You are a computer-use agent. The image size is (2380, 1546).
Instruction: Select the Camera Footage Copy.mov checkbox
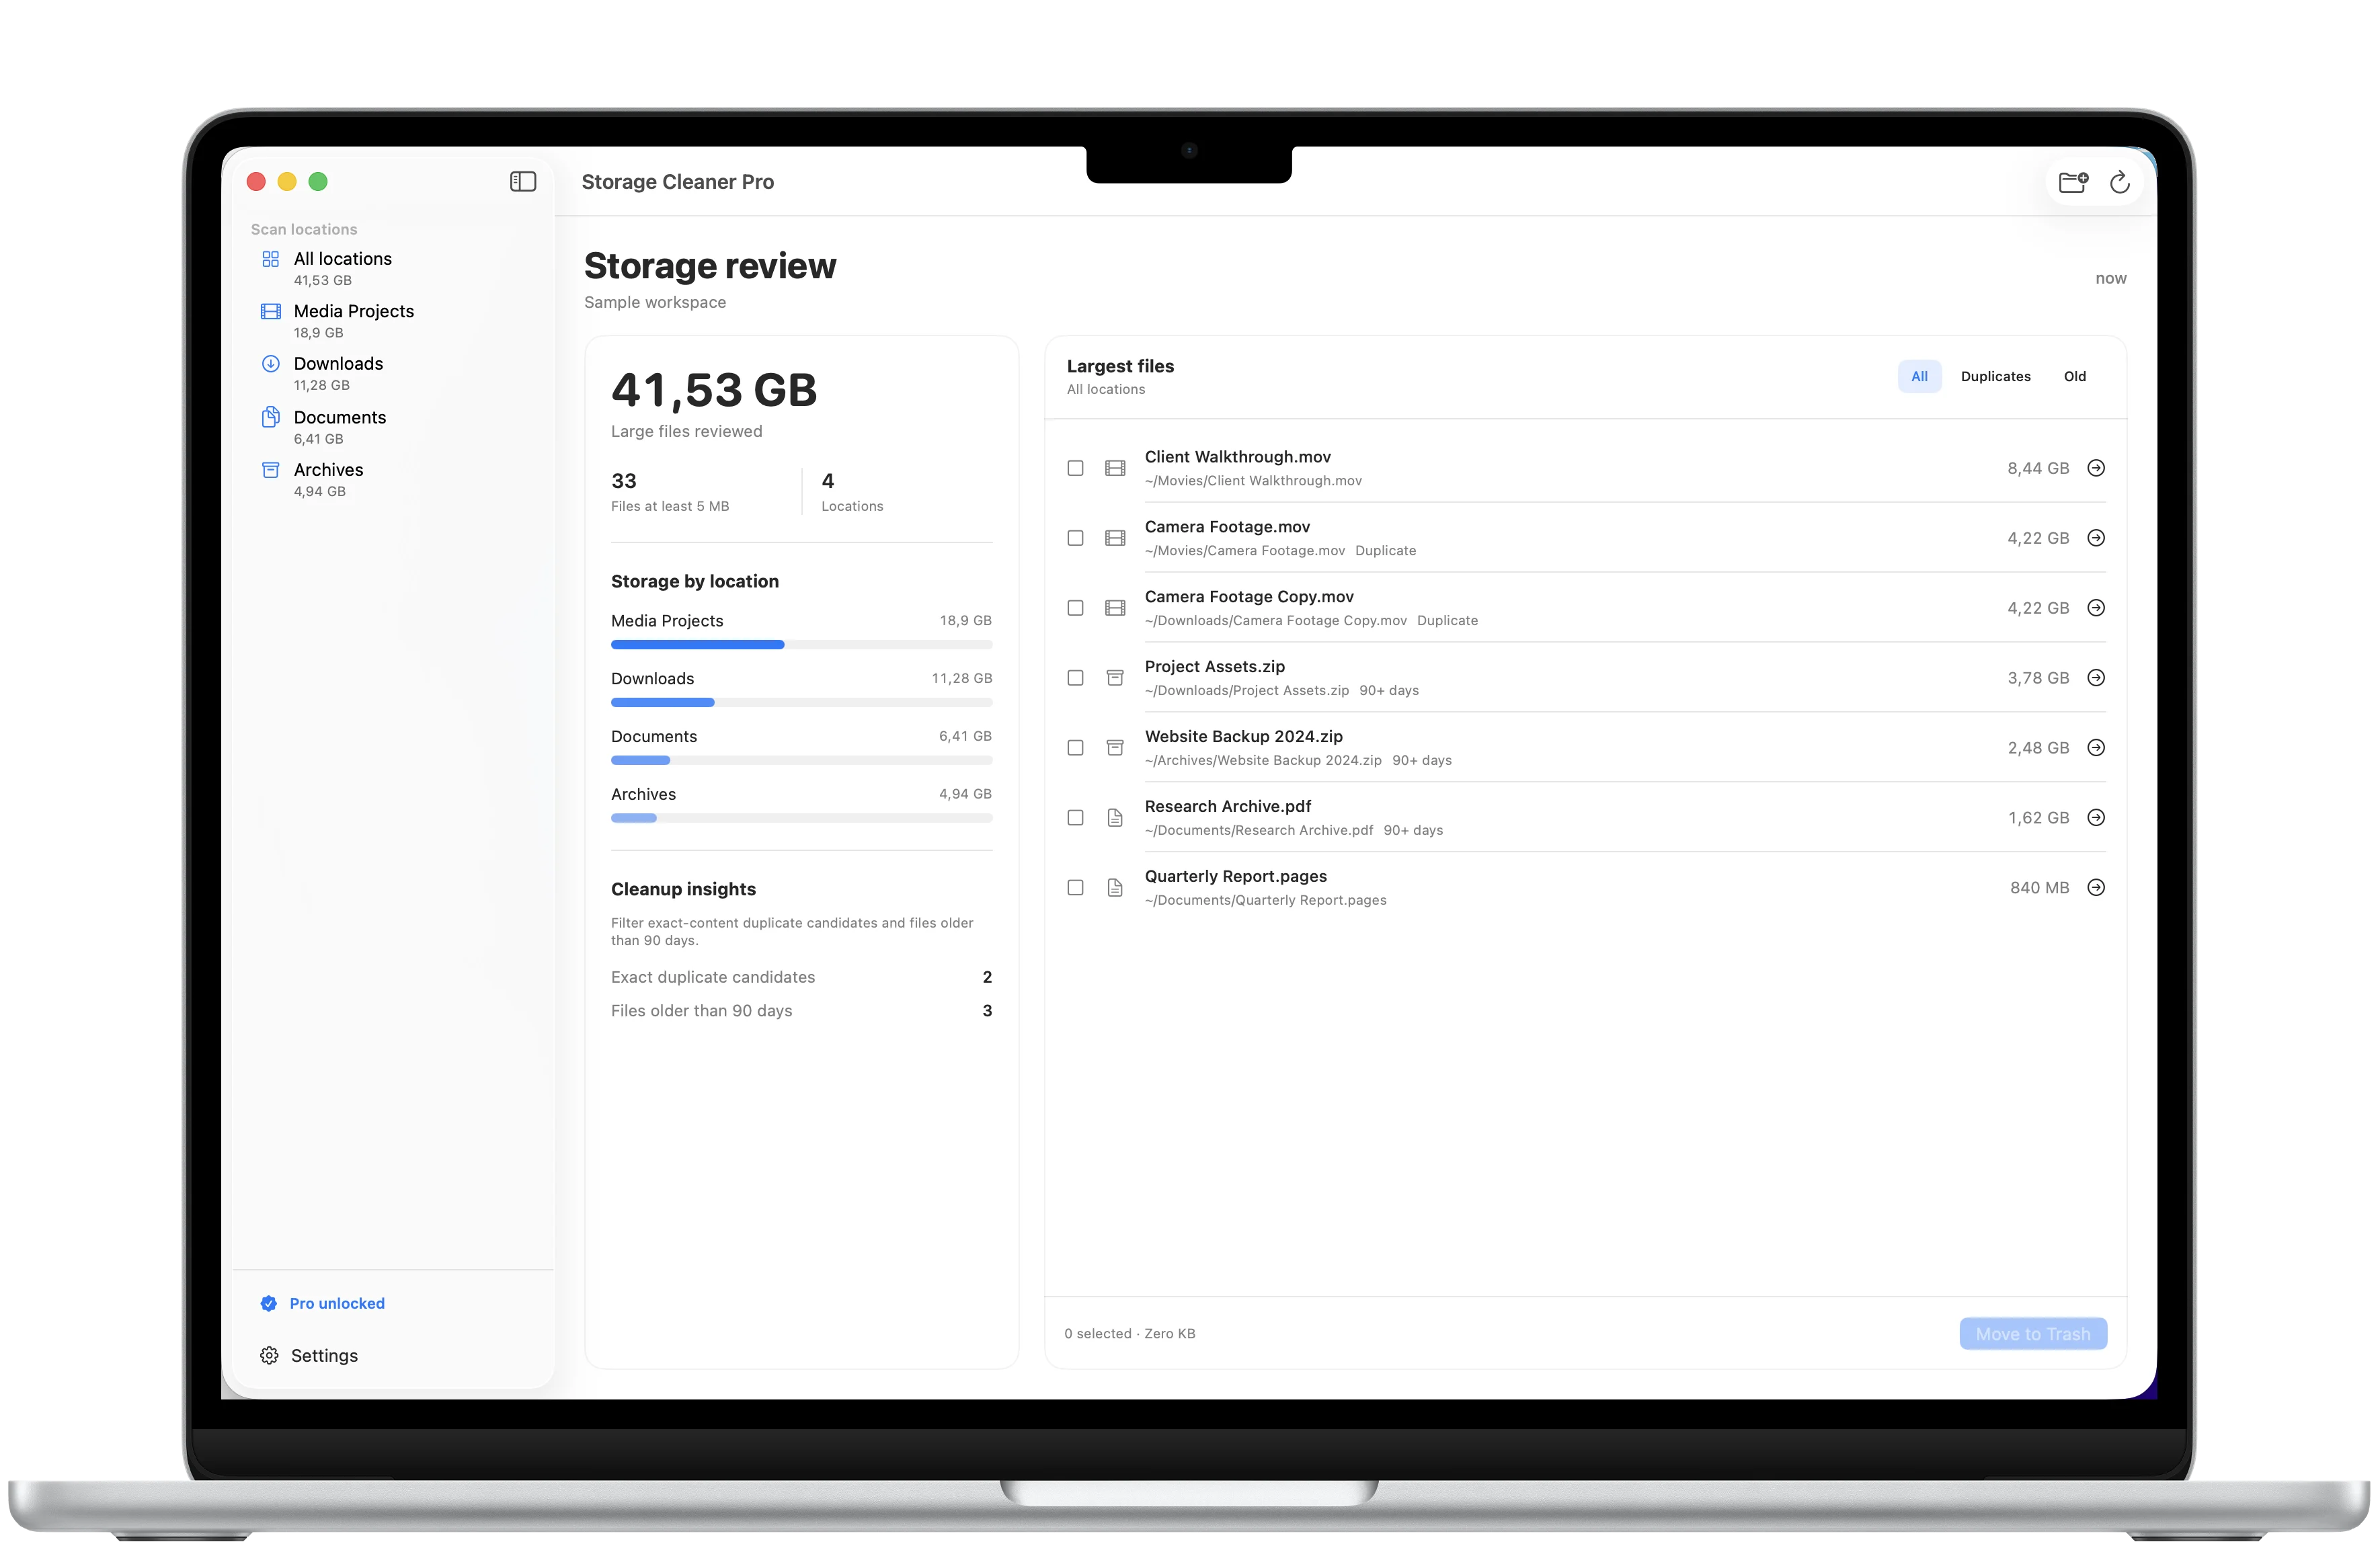point(1075,608)
